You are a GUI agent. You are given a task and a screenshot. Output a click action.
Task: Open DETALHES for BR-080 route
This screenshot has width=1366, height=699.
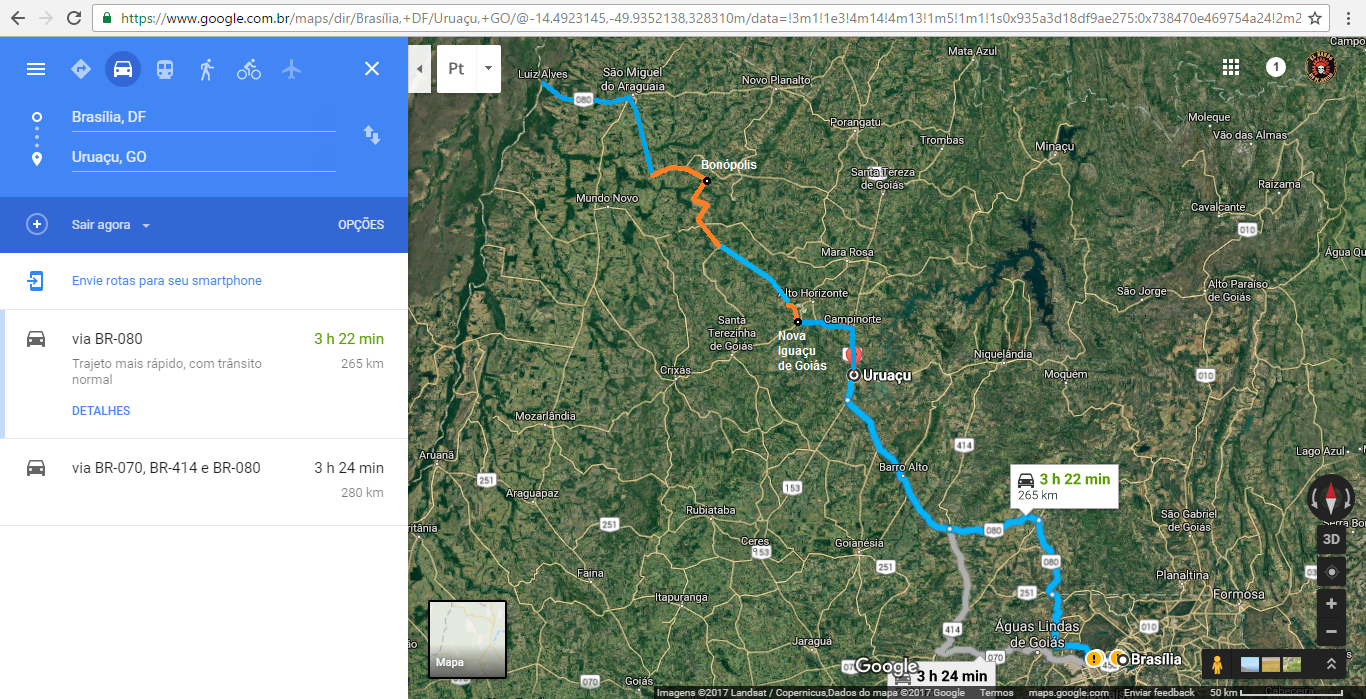tap(101, 411)
